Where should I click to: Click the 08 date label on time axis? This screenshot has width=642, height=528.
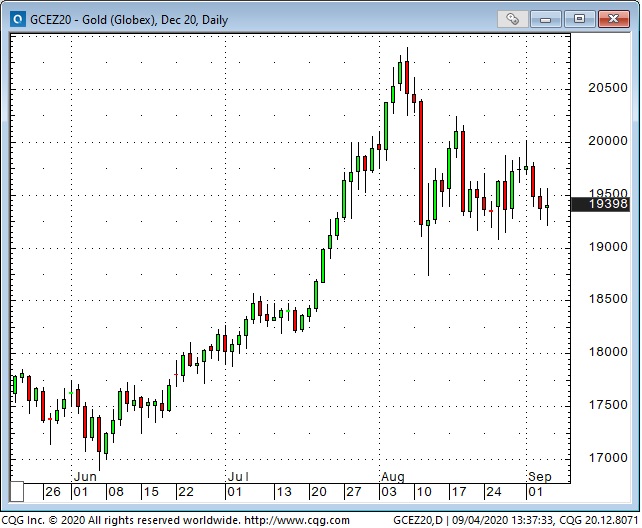coord(115,492)
